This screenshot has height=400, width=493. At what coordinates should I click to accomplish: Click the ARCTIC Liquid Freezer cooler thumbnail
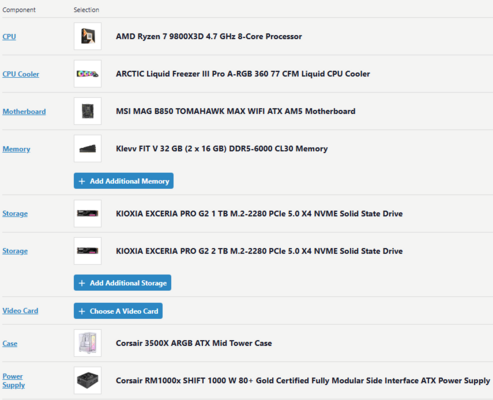coord(88,74)
